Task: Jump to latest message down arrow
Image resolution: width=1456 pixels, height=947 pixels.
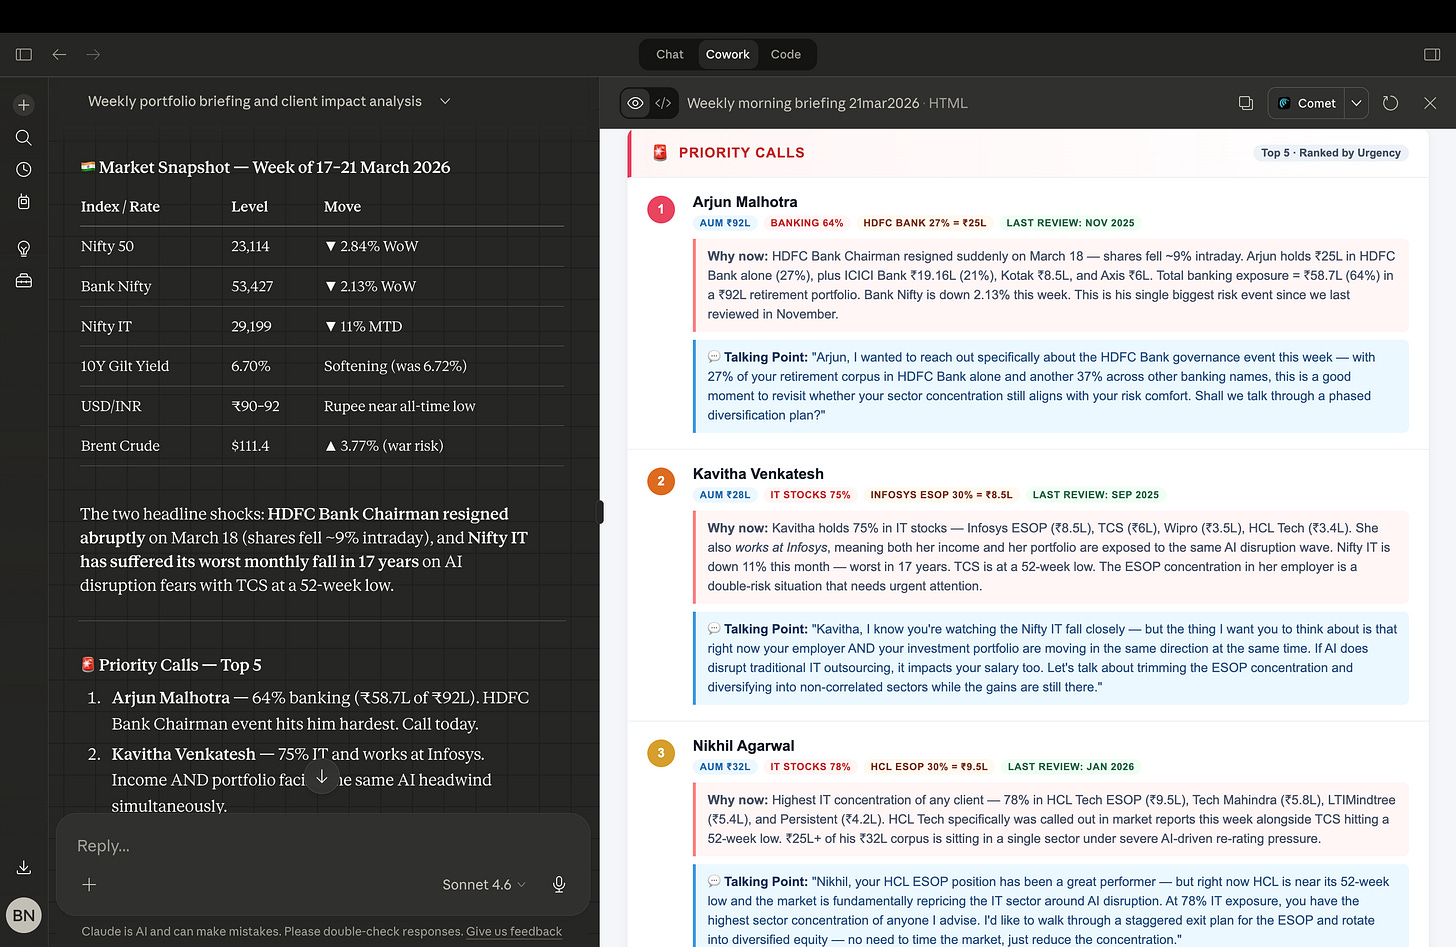Action: [x=322, y=778]
